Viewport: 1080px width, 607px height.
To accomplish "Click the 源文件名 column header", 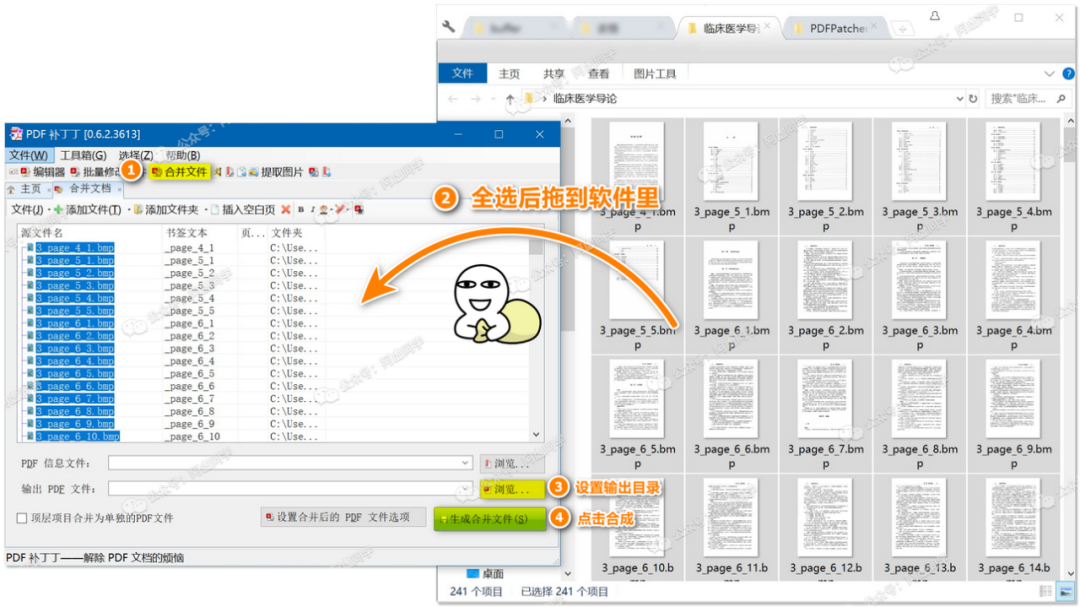I will pos(42,233).
